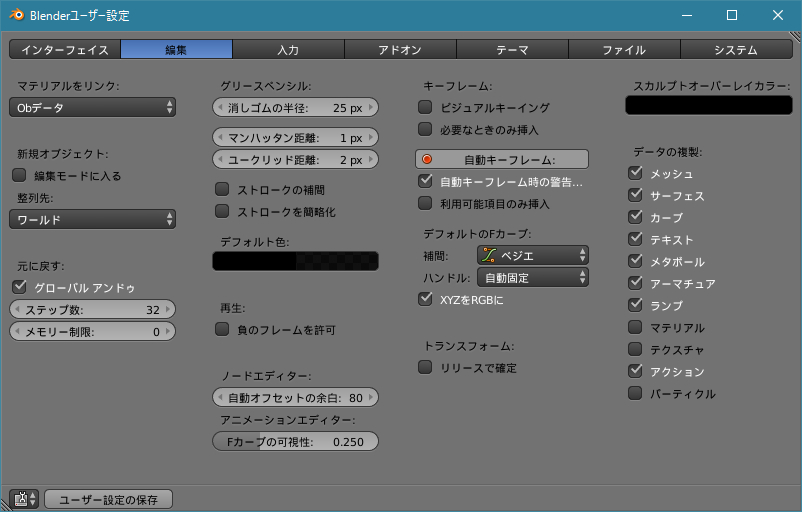
Task: Click the Bezier curve interpolation icon
Action: click(x=489, y=255)
